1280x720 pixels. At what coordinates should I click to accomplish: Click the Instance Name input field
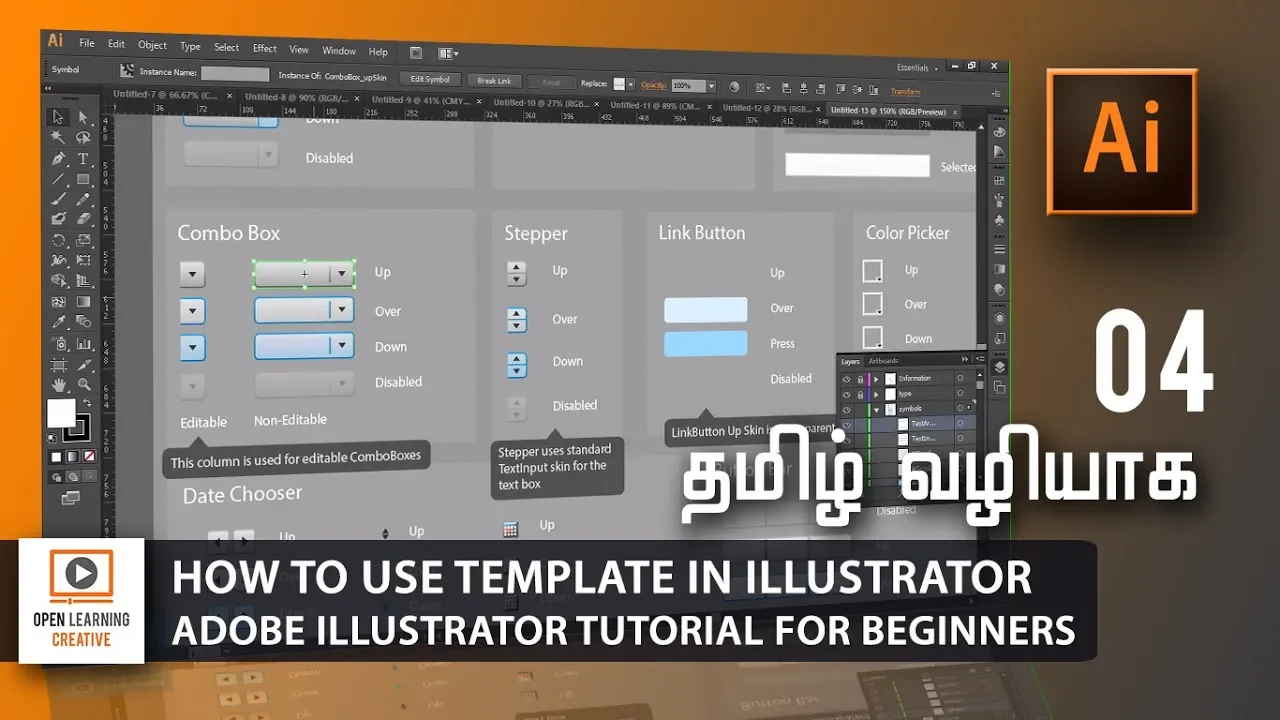click(x=235, y=73)
